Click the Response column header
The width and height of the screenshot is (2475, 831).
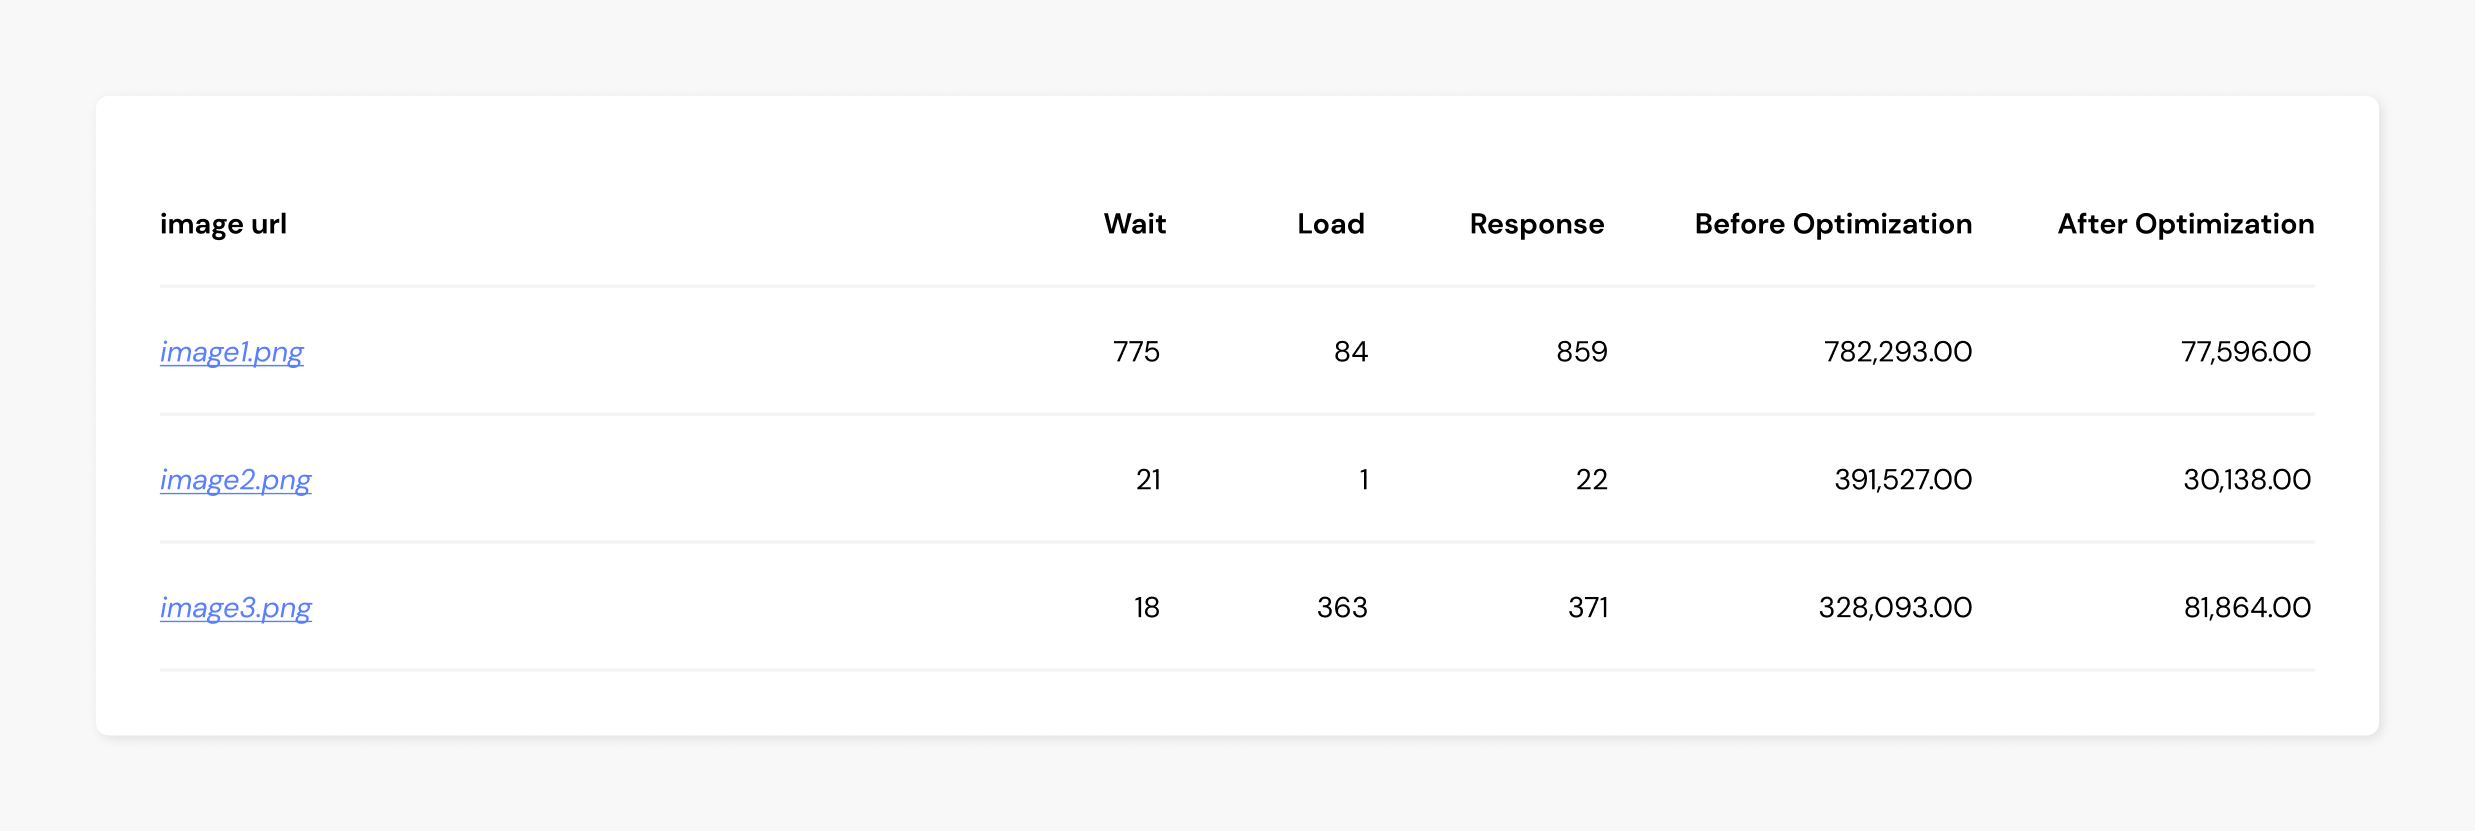coord(1537,224)
